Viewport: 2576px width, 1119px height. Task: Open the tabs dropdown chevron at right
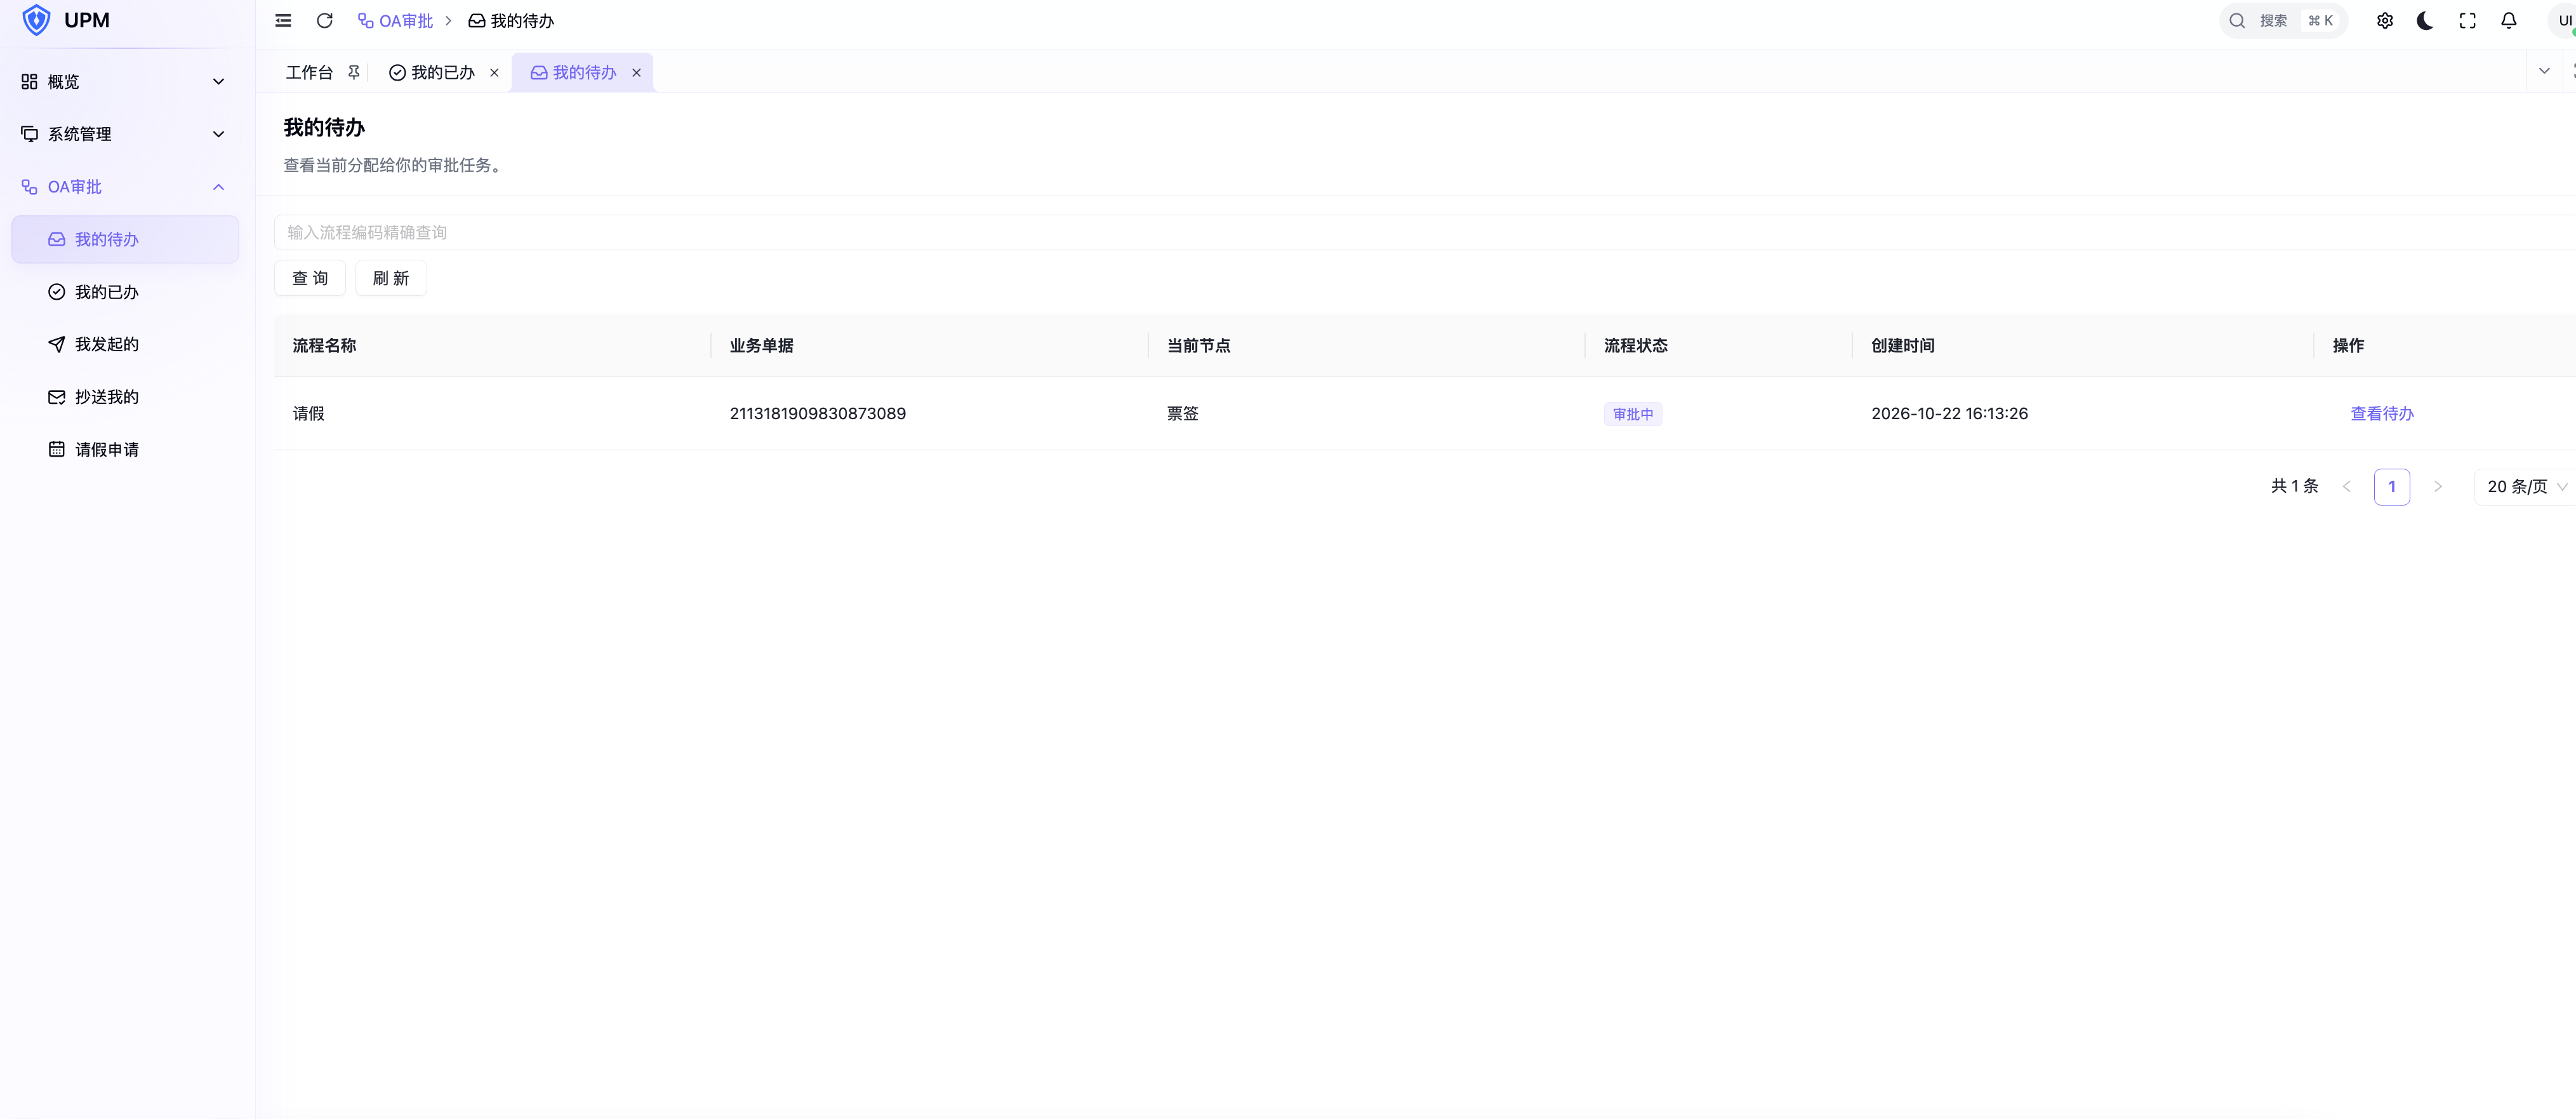pyautogui.click(x=2544, y=71)
